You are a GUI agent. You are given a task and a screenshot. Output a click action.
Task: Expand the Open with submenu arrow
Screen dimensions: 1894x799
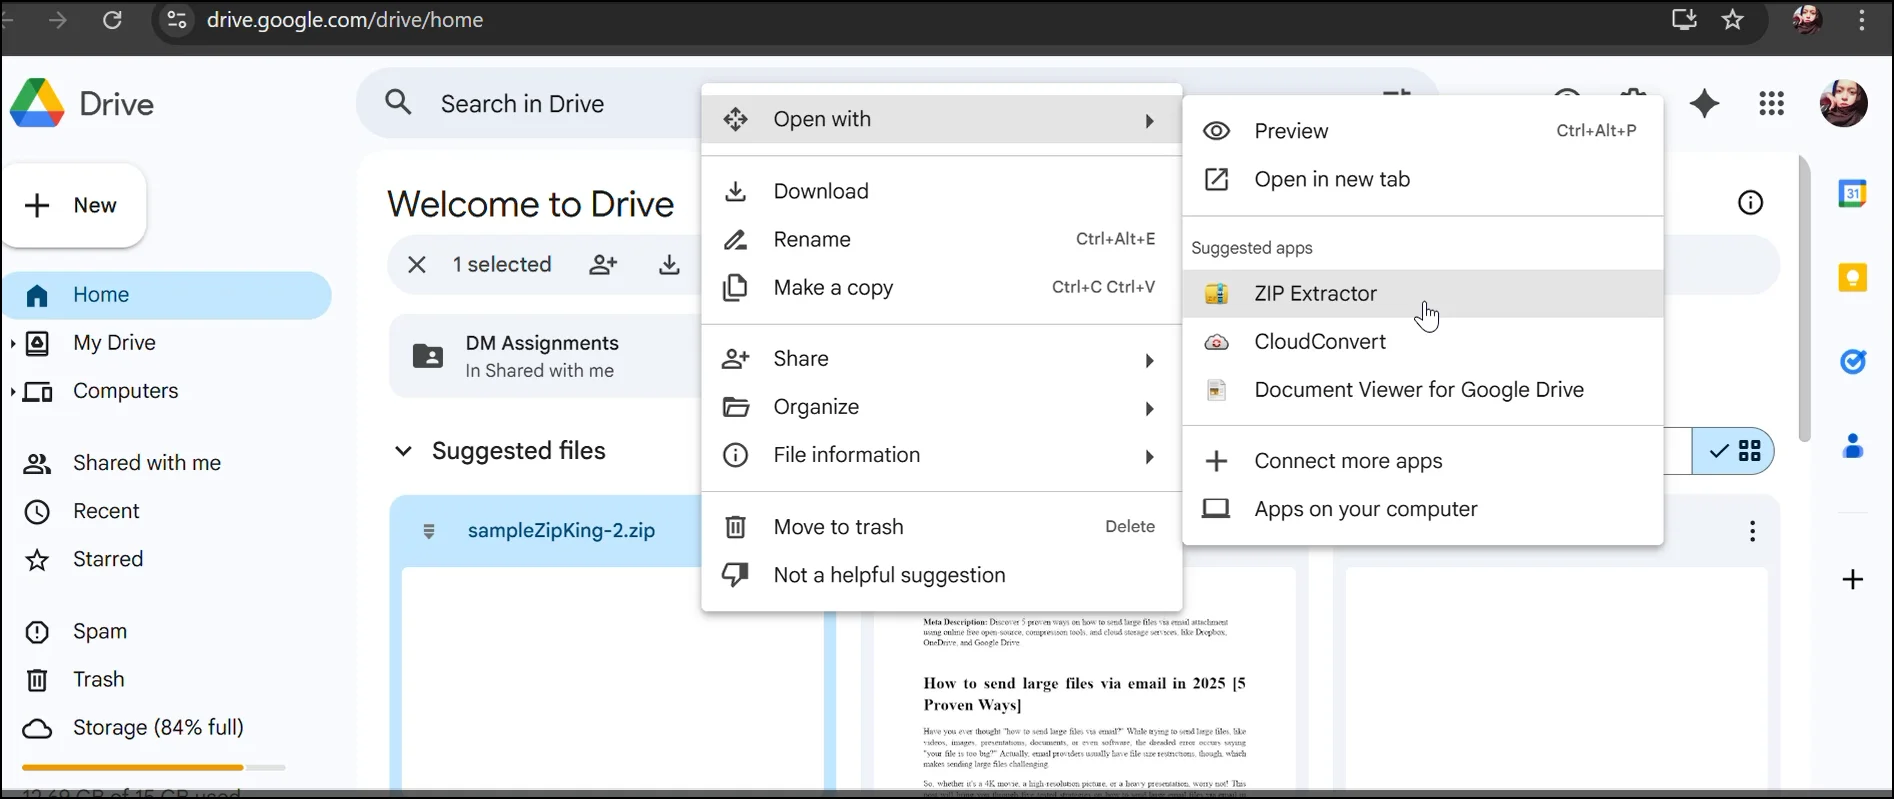1149,121
